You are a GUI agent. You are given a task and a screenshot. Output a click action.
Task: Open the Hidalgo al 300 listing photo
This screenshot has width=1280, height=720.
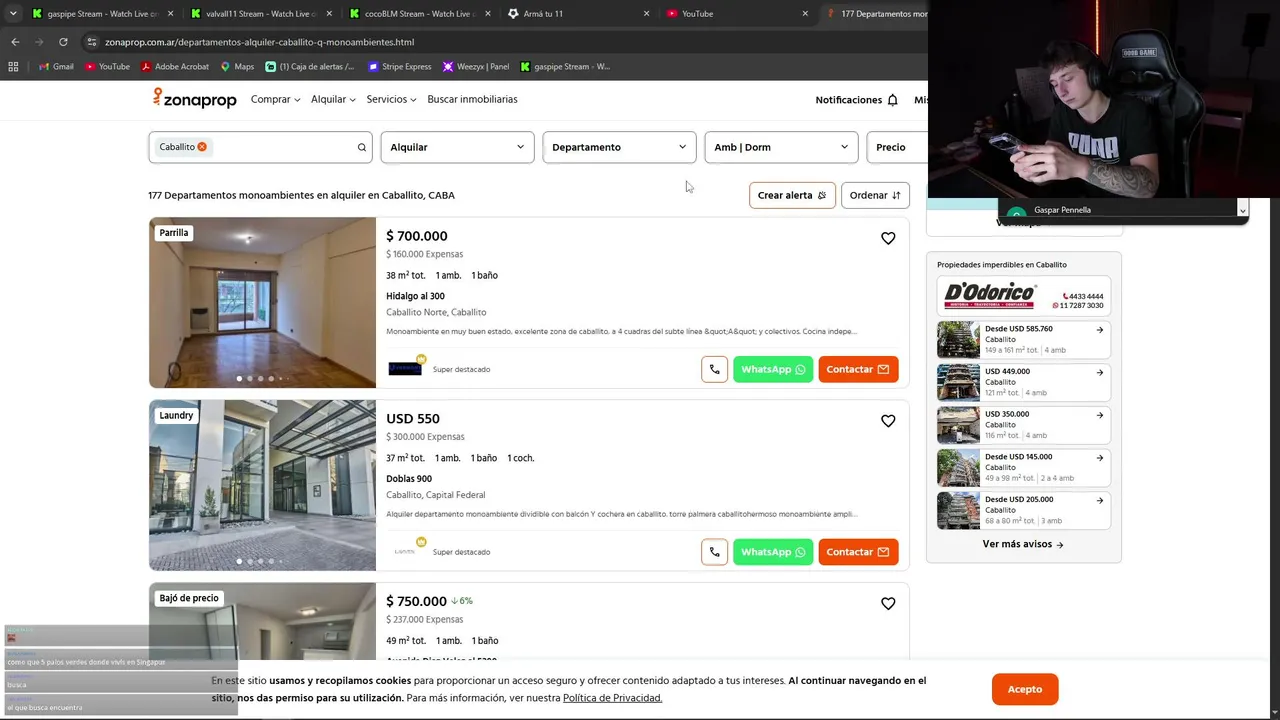click(x=262, y=302)
